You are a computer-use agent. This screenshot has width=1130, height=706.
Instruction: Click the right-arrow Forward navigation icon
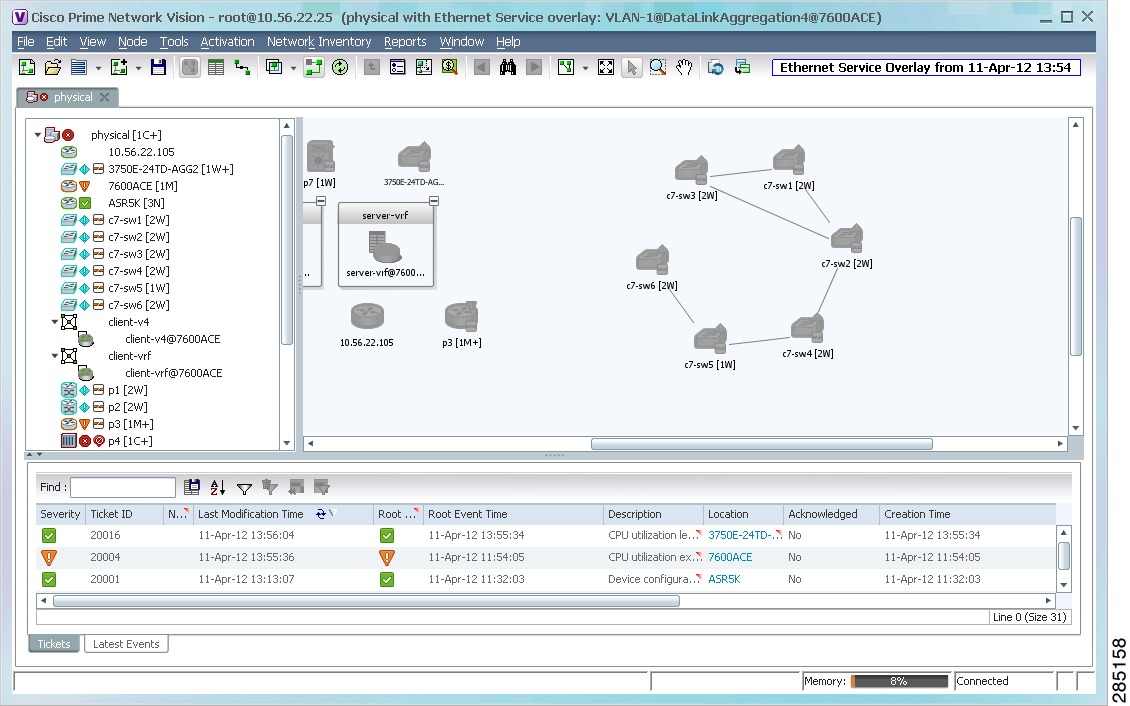click(x=534, y=68)
